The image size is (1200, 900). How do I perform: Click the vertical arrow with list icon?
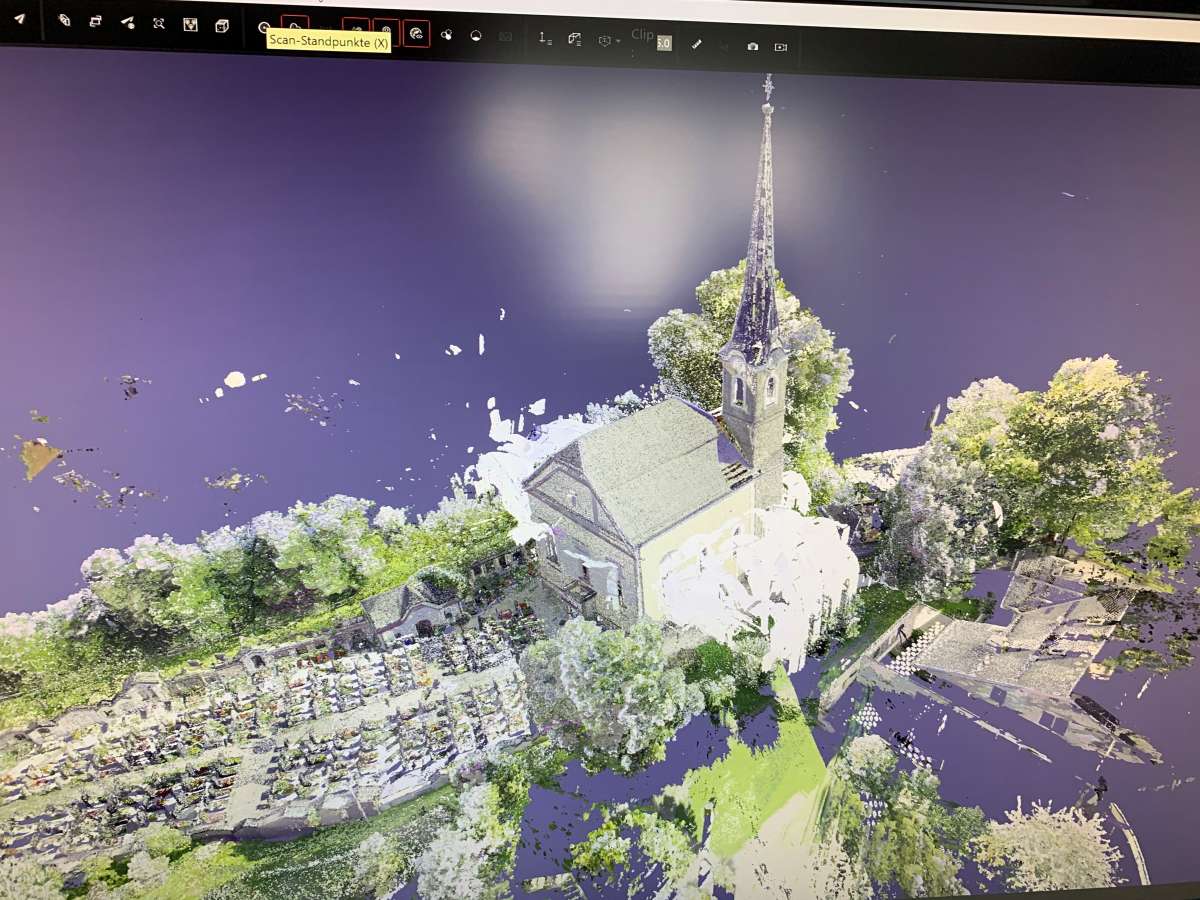point(545,38)
